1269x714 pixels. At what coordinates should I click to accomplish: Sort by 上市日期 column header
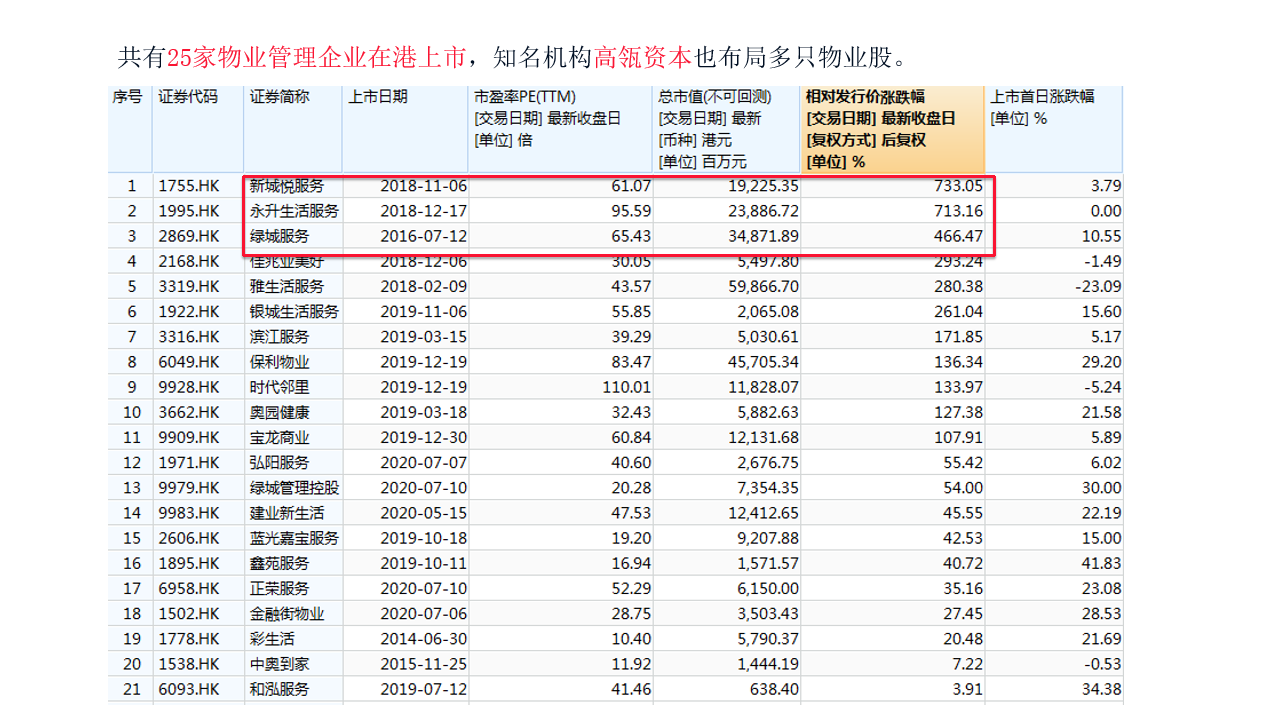click(x=378, y=97)
